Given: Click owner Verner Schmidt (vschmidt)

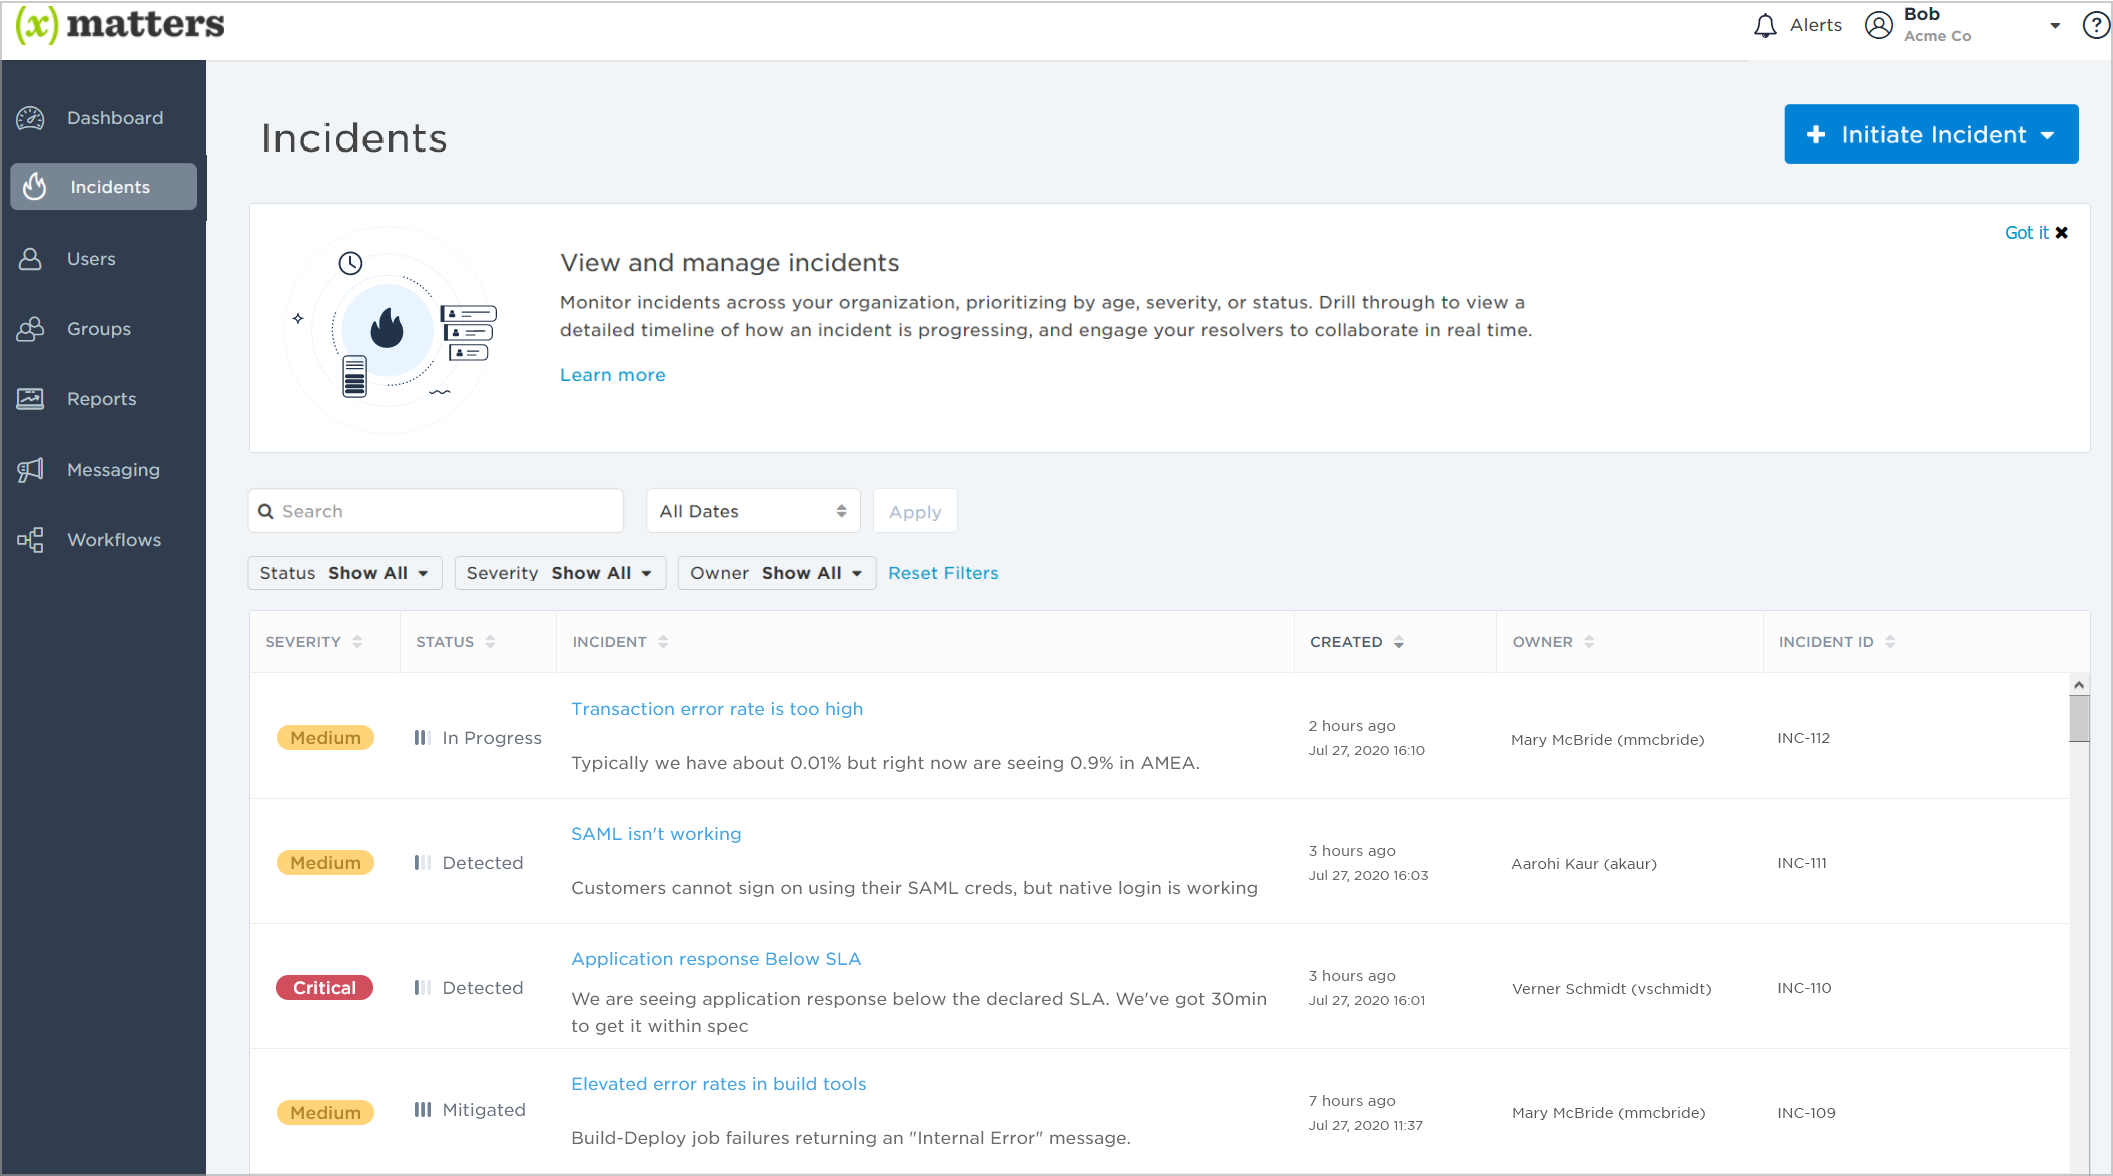Looking at the screenshot, I should [1611, 989].
